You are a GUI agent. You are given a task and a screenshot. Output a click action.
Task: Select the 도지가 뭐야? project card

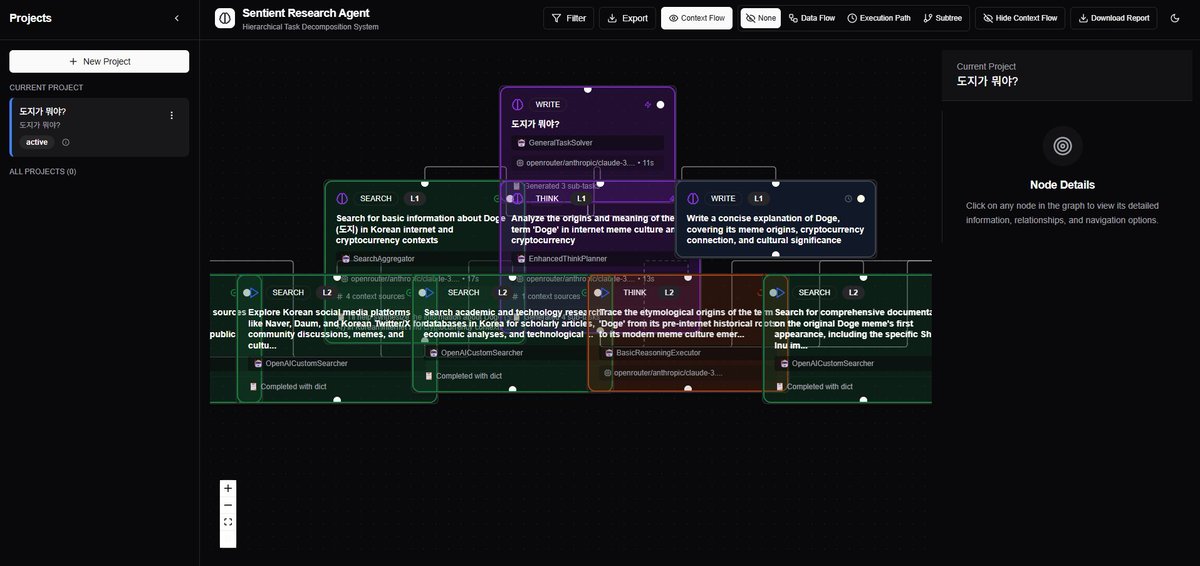(x=99, y=127)
